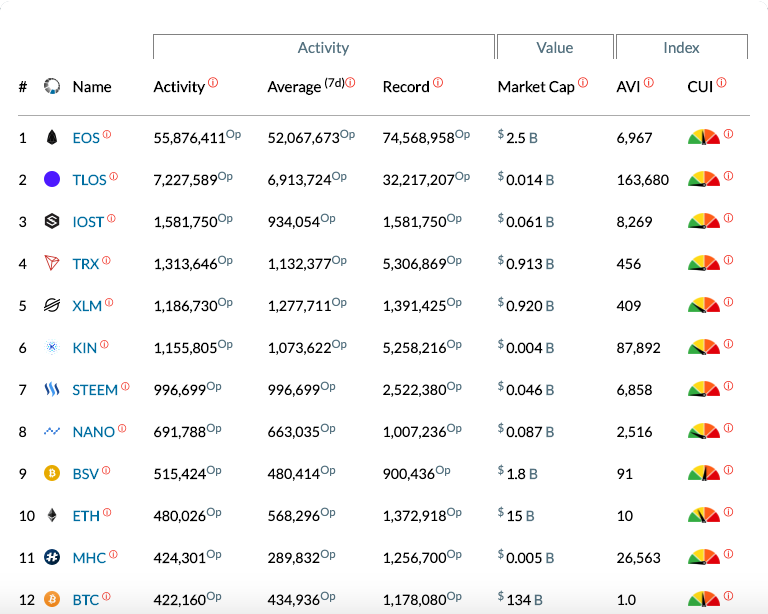Open the BSV coin link
Viewport: 768px width, 614px height.
(86, 474)
